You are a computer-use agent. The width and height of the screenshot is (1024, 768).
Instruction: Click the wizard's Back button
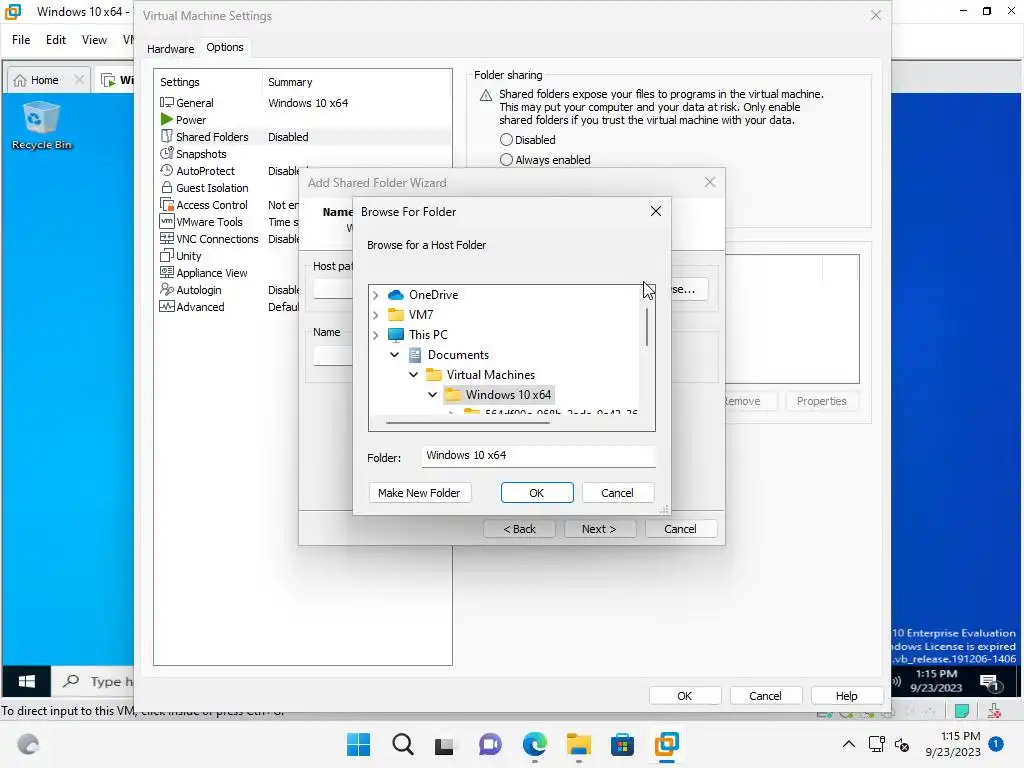click(x=519, y=529)
